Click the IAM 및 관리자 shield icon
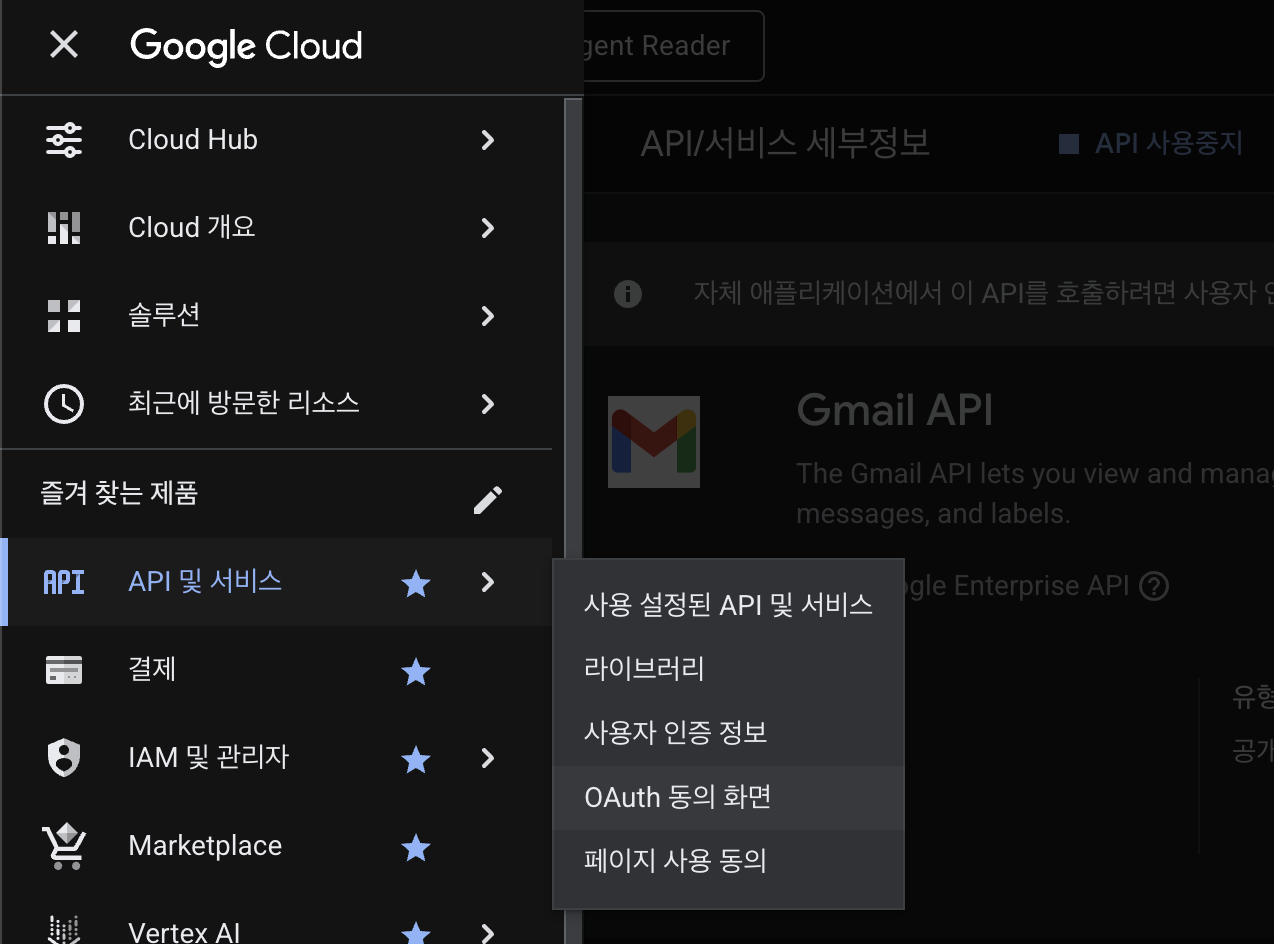 coord(65,757)
